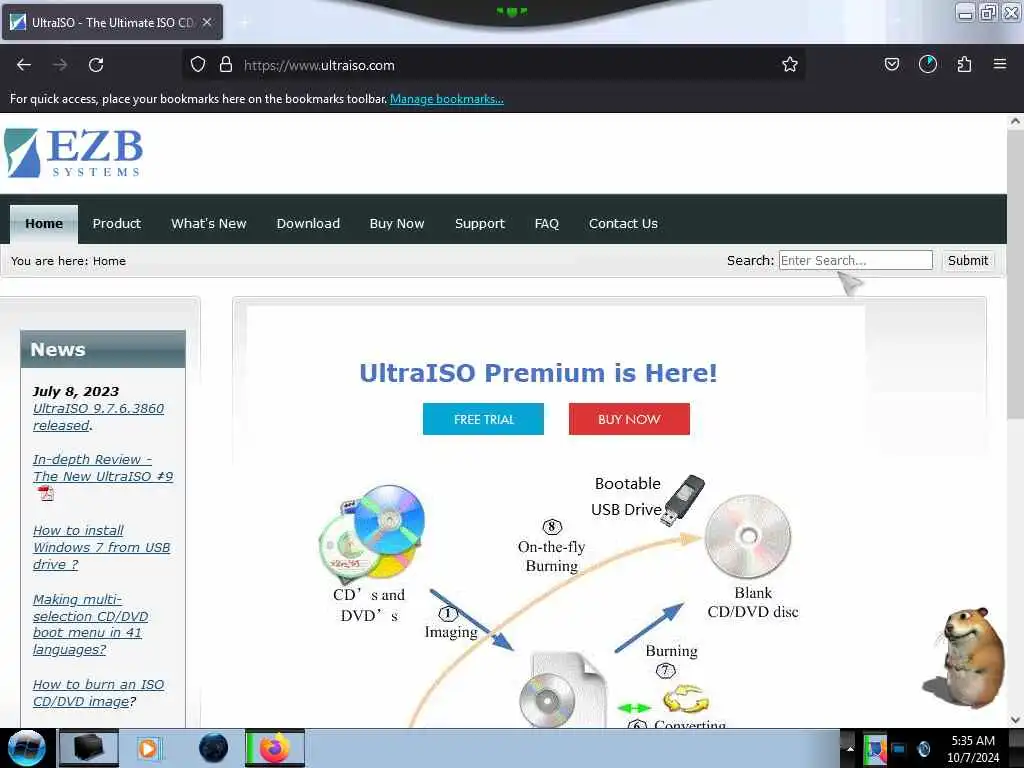
Task: Click the search Submit button
Action: 968,261
